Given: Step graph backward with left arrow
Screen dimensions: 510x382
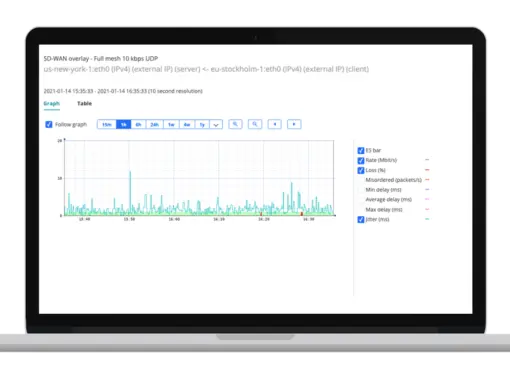Looking at the screenshot, I should point(275,124).
